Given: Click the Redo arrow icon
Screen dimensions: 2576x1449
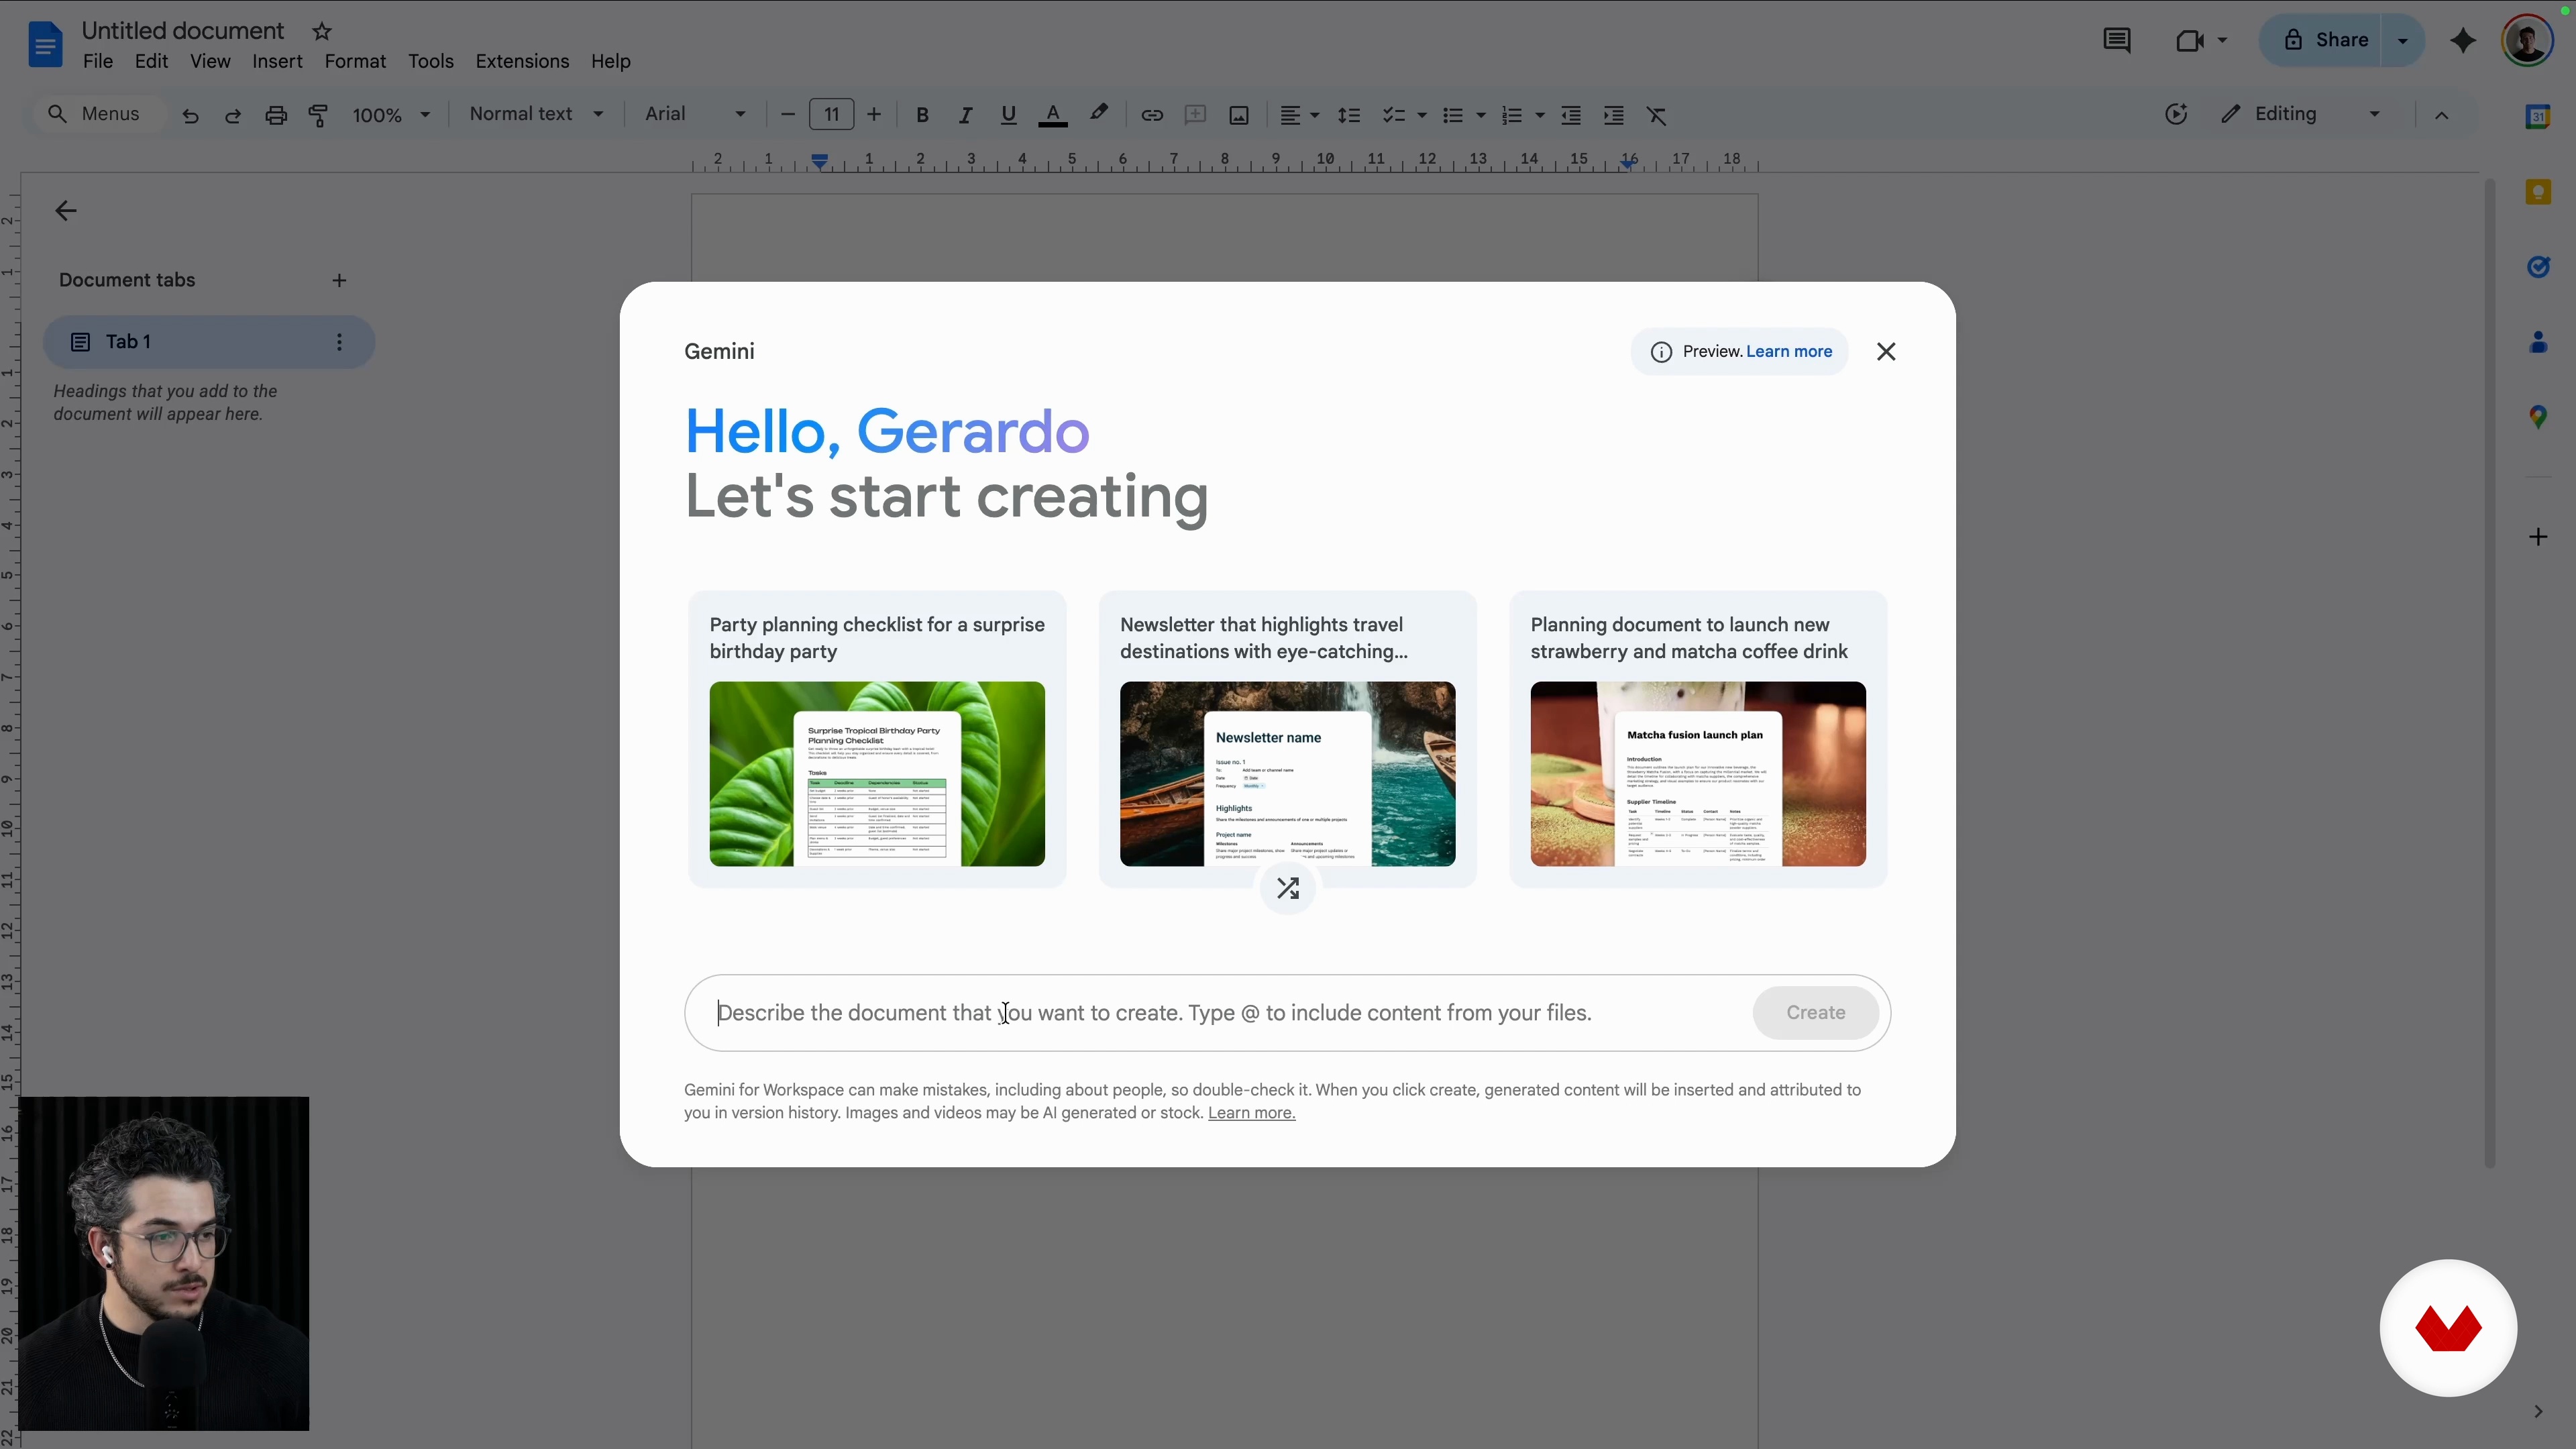Looking at the screenshot, I should click(233, 116).
